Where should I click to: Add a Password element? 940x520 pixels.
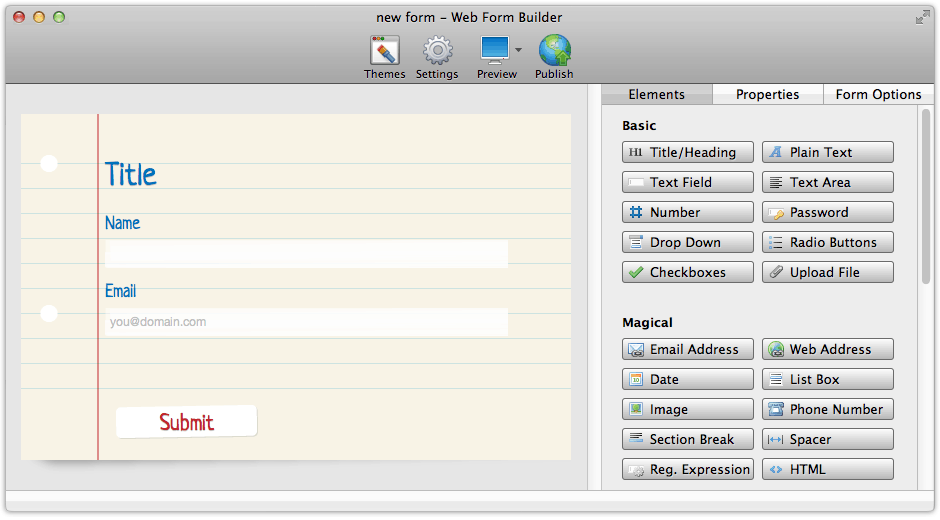click(828, 212)
